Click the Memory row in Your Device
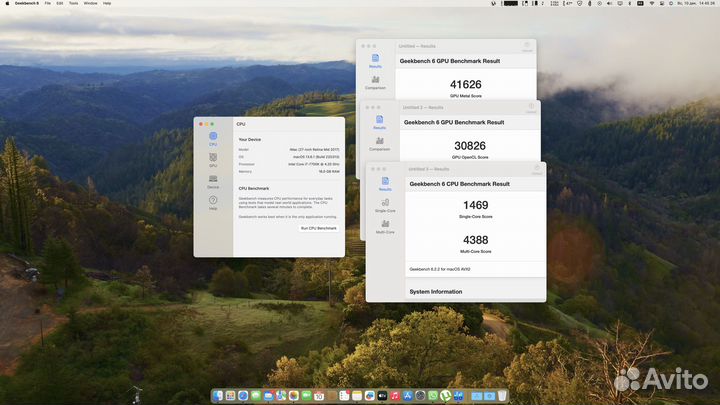The height and width of the screenshot is (405, 720). pos(289,171)
